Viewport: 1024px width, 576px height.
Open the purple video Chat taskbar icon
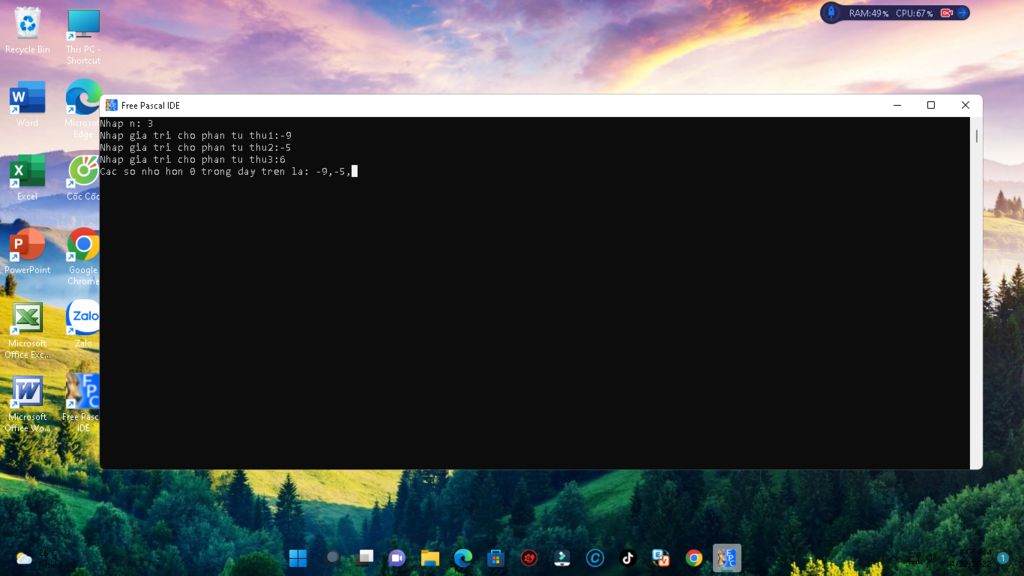click(397, 558)
